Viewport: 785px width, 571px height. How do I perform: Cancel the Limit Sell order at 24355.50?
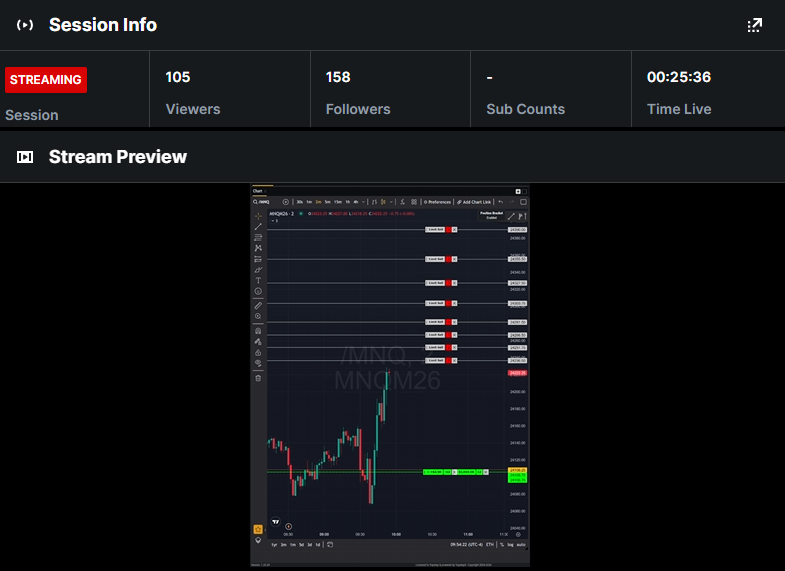(455, 259)
